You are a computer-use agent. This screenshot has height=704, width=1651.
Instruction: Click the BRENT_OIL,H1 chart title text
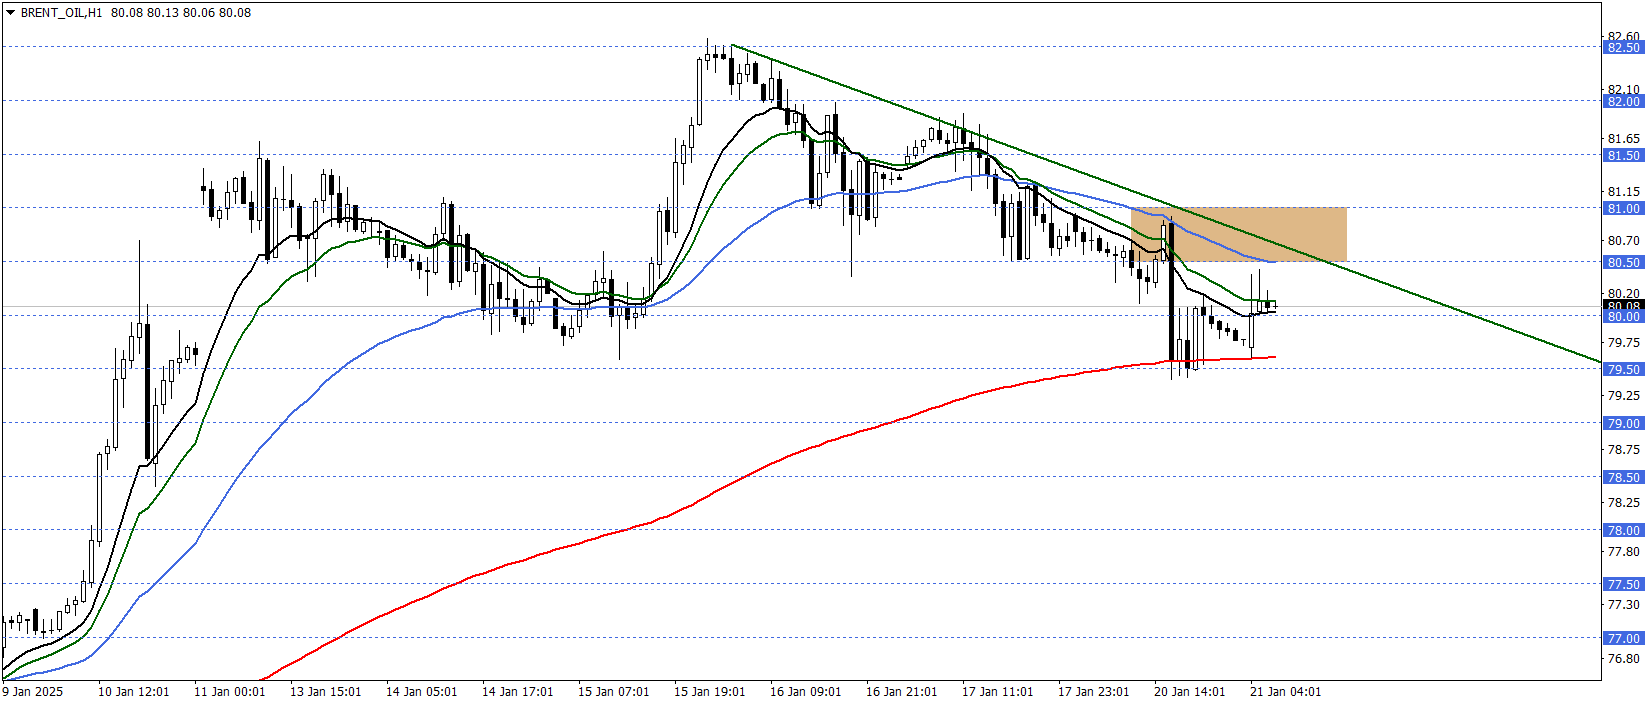(61, 13)
